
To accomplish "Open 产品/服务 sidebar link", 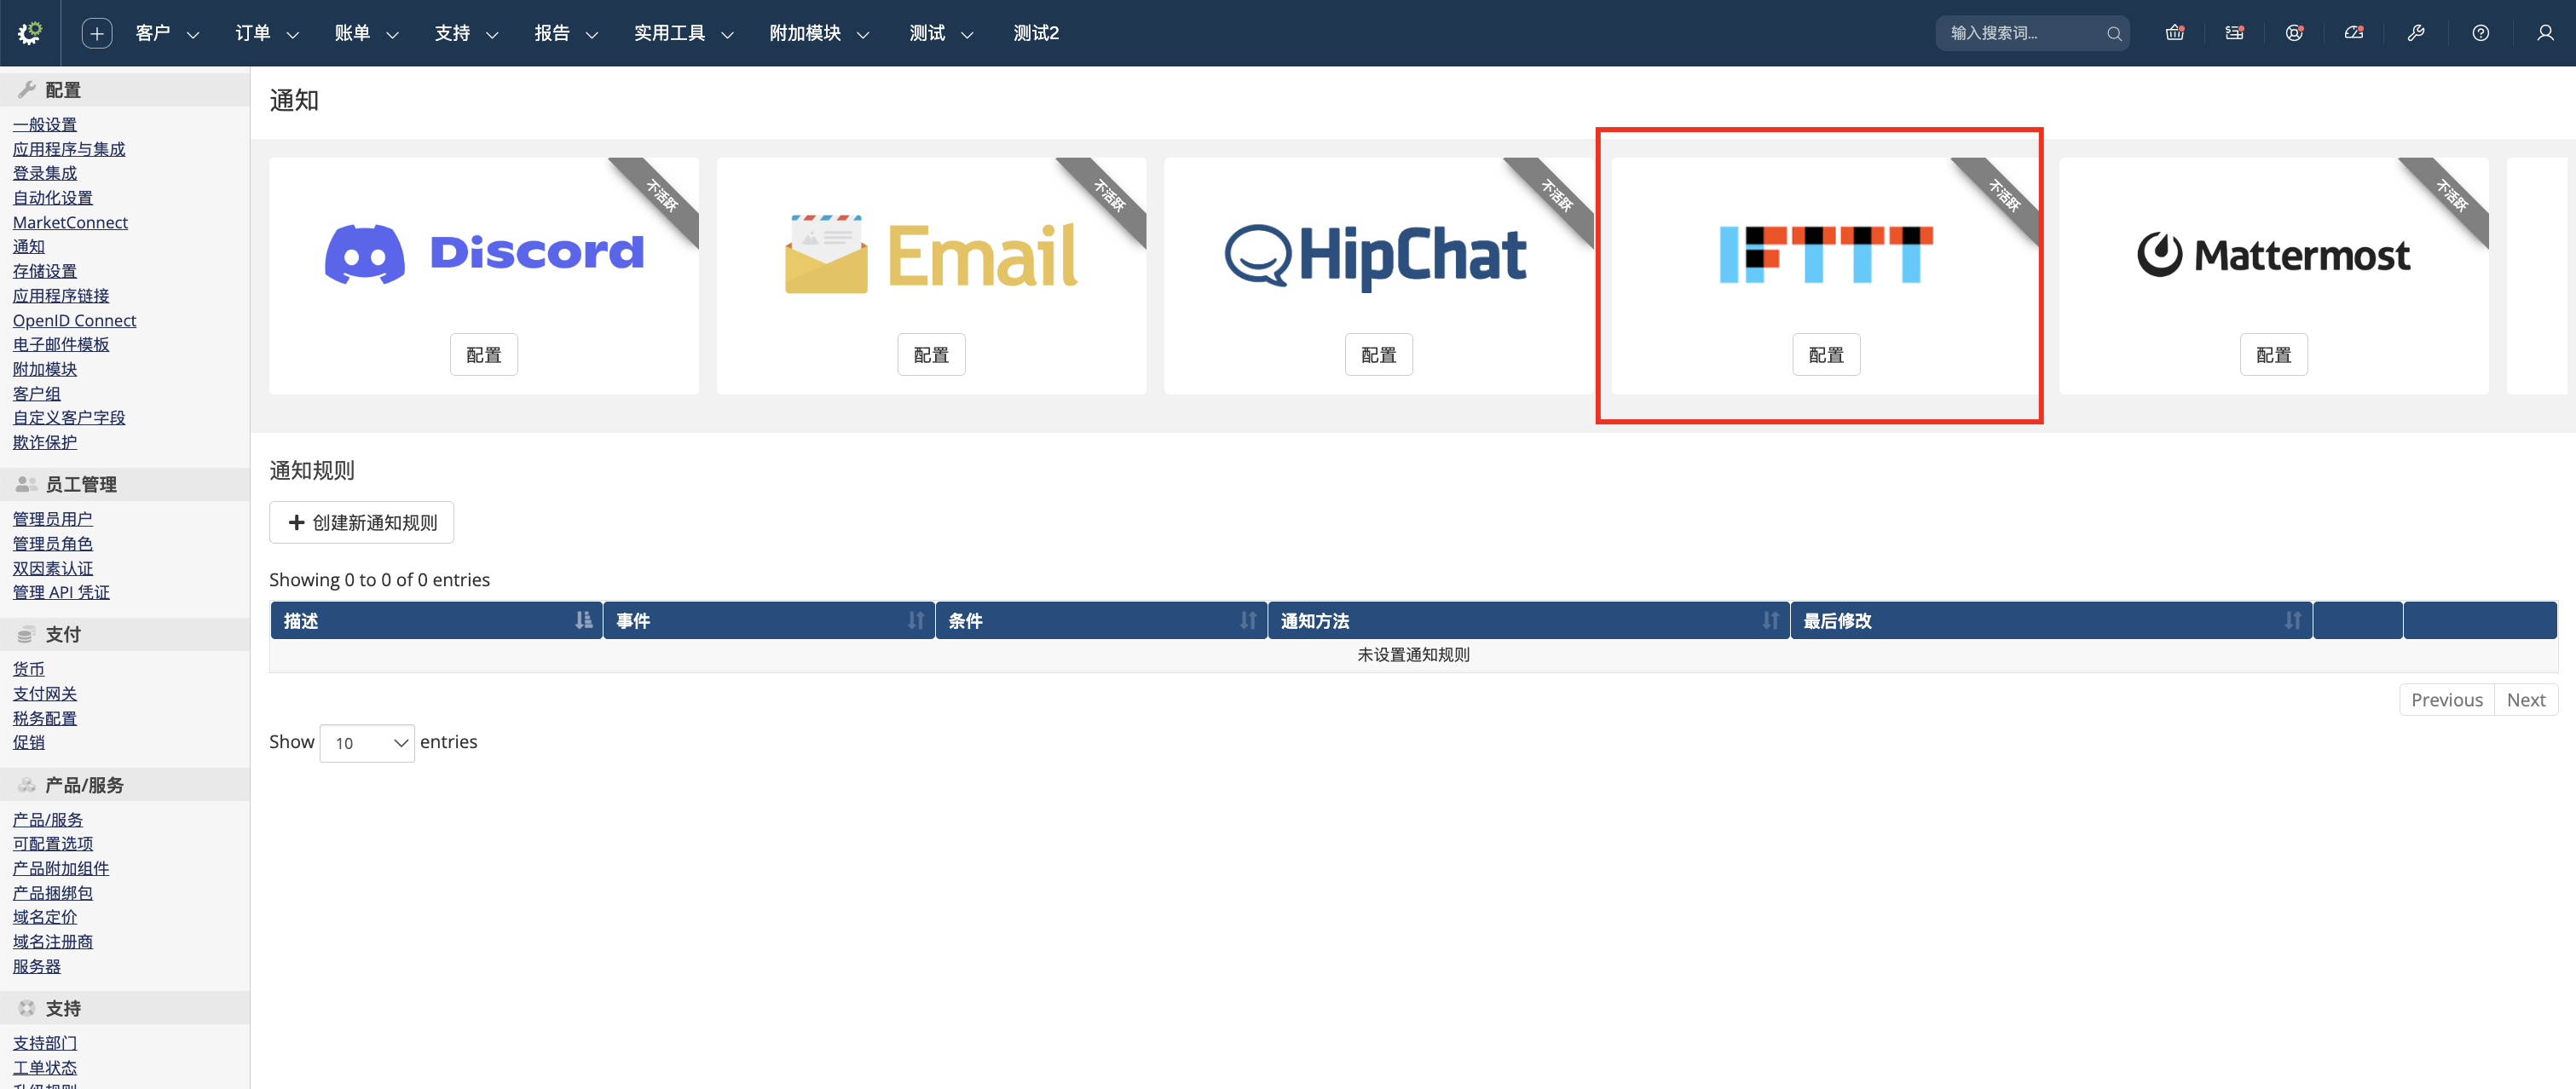I will [48, 820].
